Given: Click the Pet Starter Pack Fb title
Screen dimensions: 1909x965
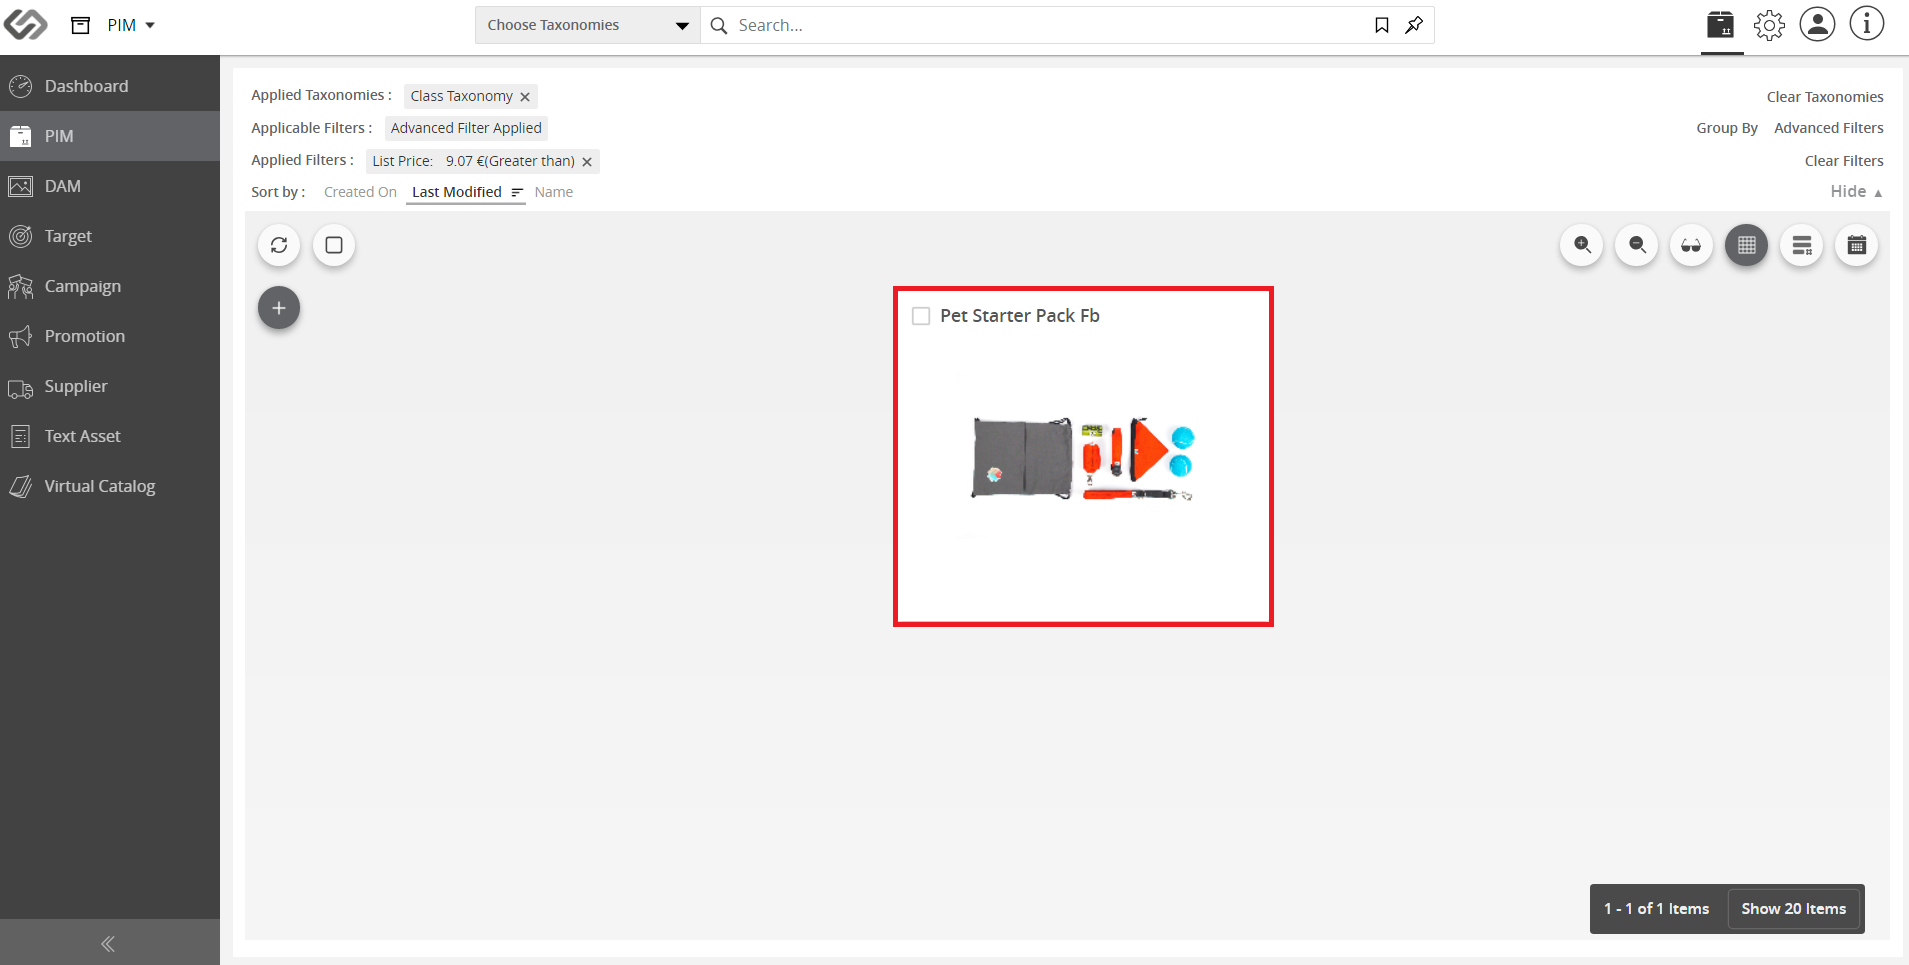Looking at the screenshot, I should click(x=1020, y=316).
